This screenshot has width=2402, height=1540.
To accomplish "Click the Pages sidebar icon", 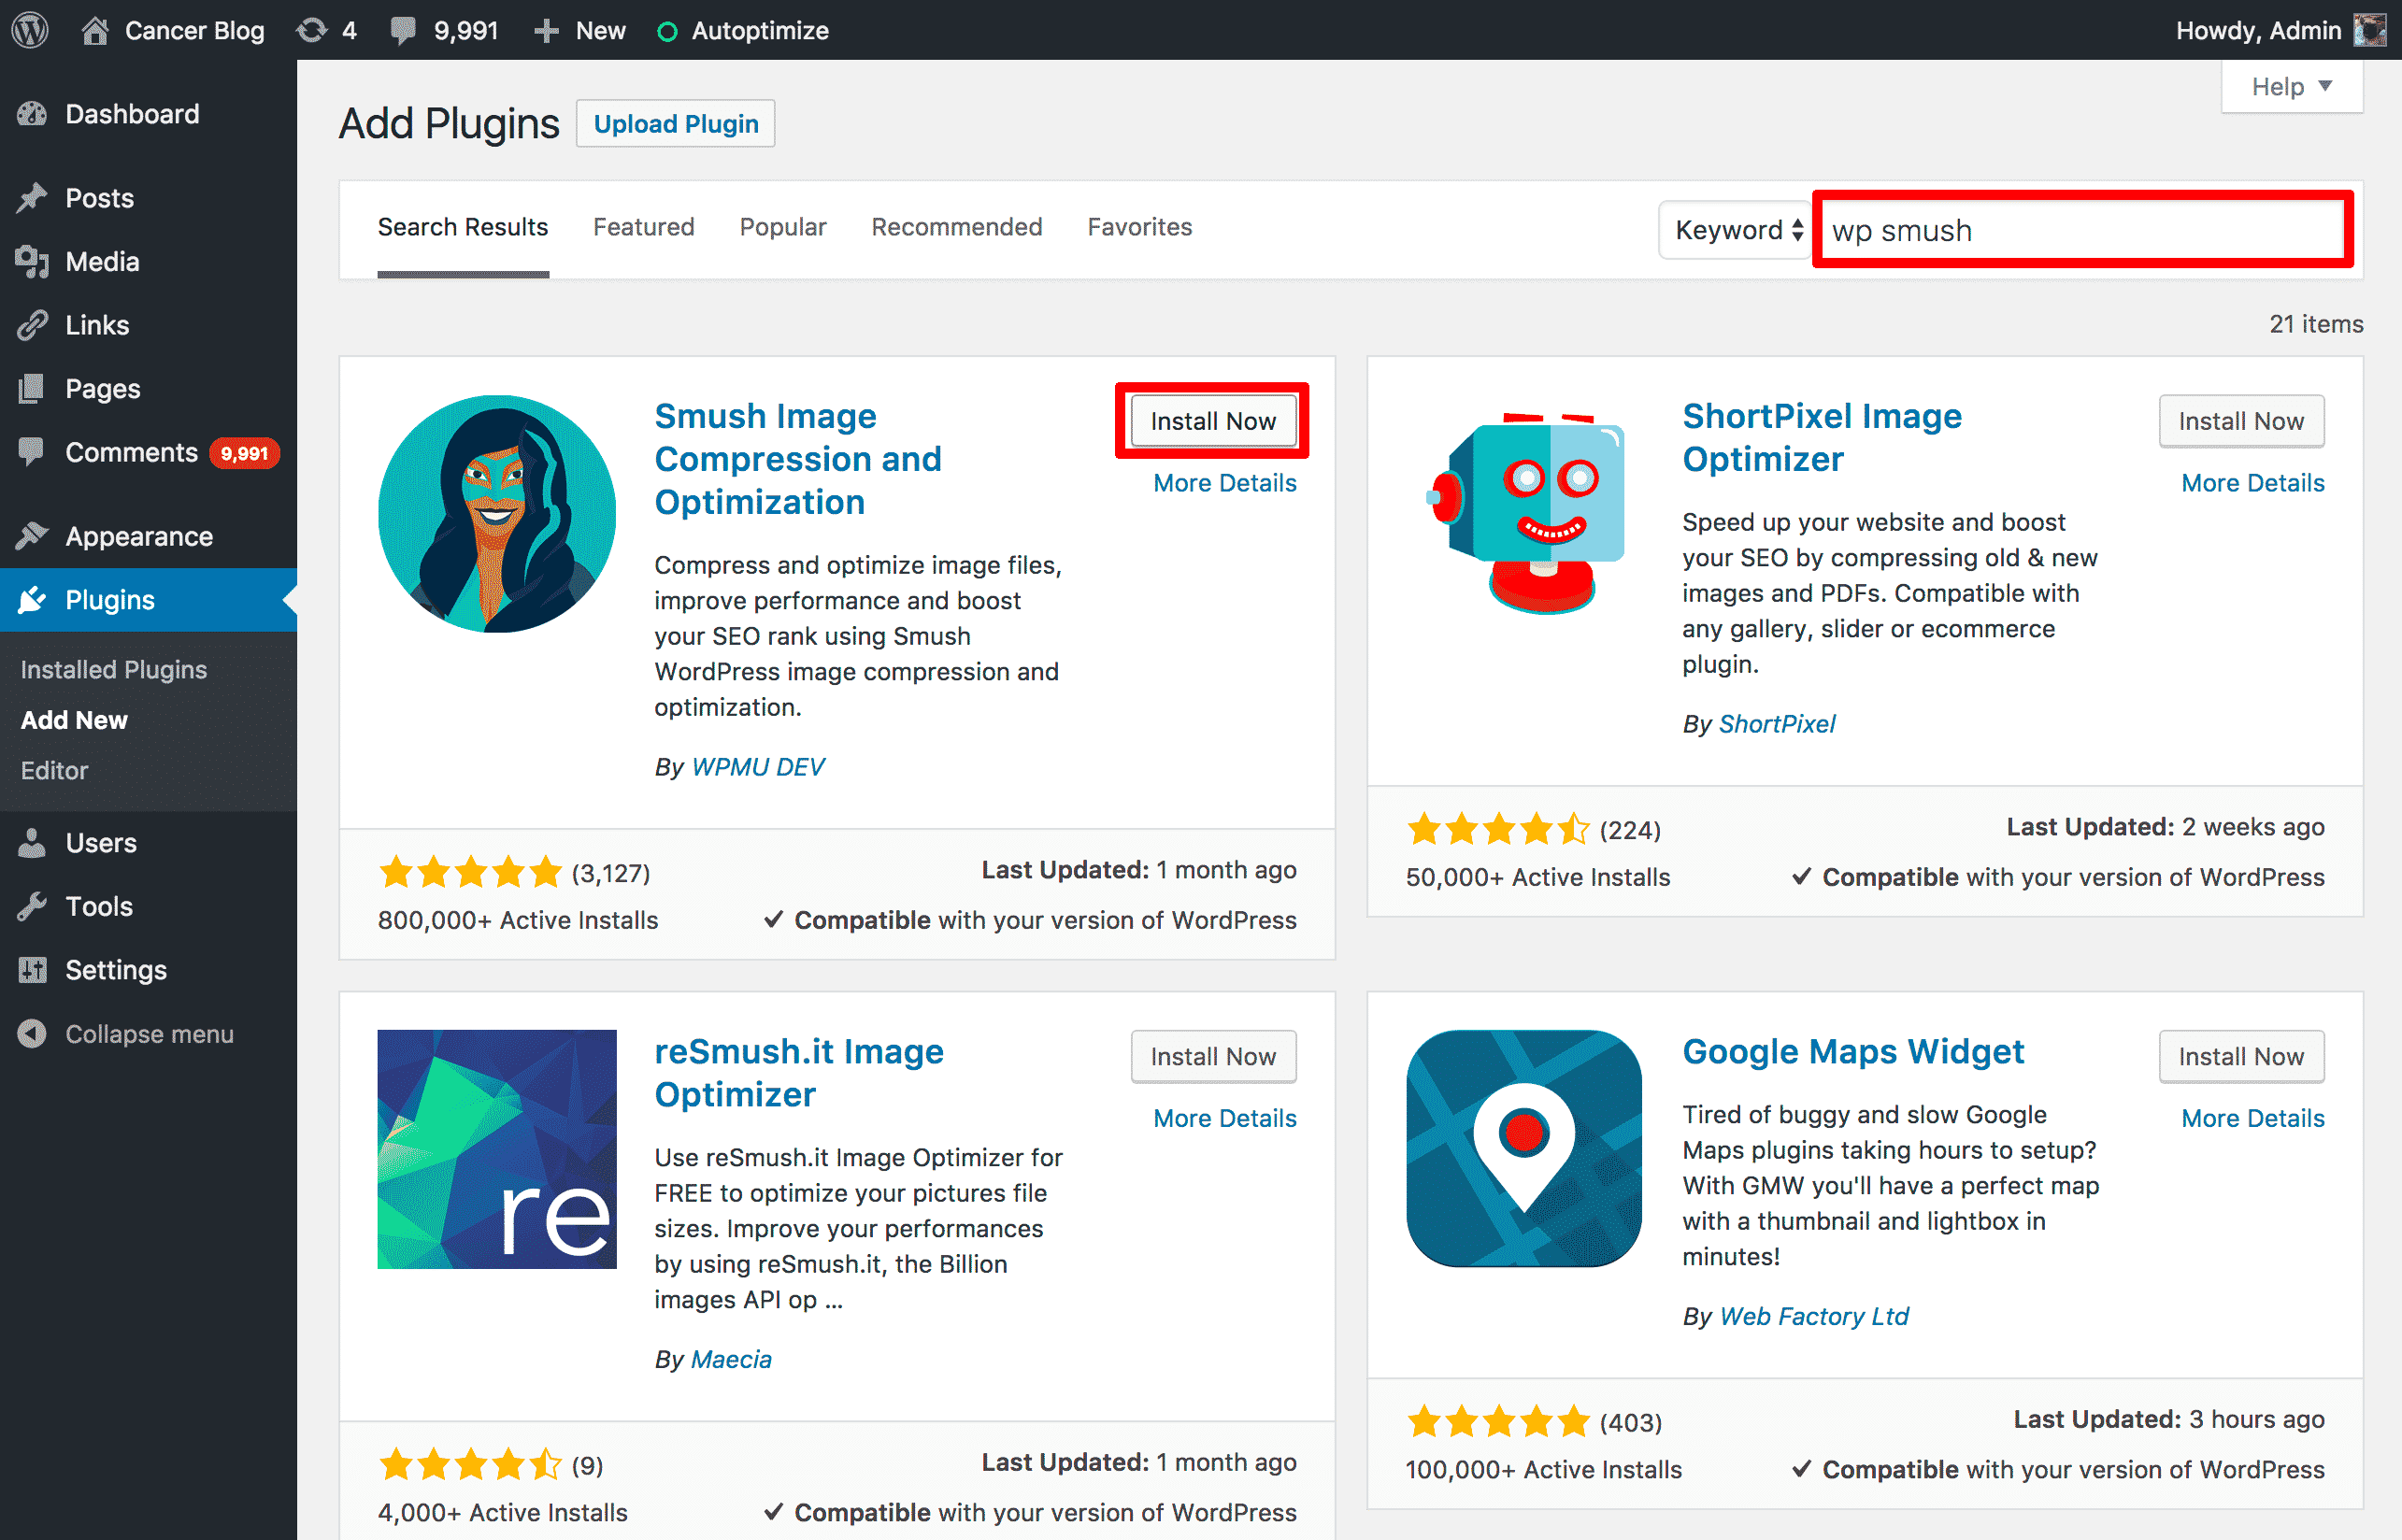I will click(x=32, y=389).
